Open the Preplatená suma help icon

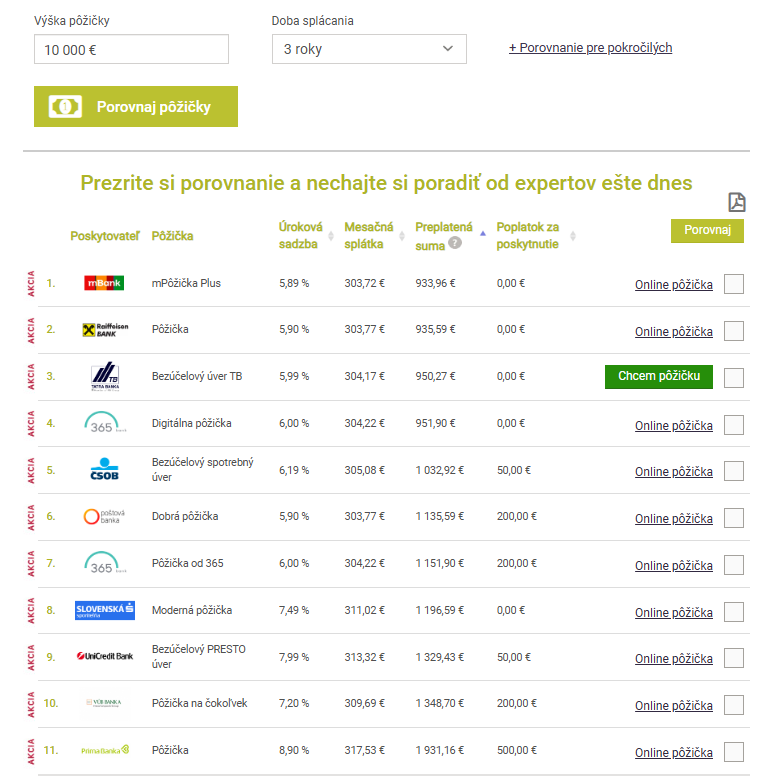coord(455,243)
